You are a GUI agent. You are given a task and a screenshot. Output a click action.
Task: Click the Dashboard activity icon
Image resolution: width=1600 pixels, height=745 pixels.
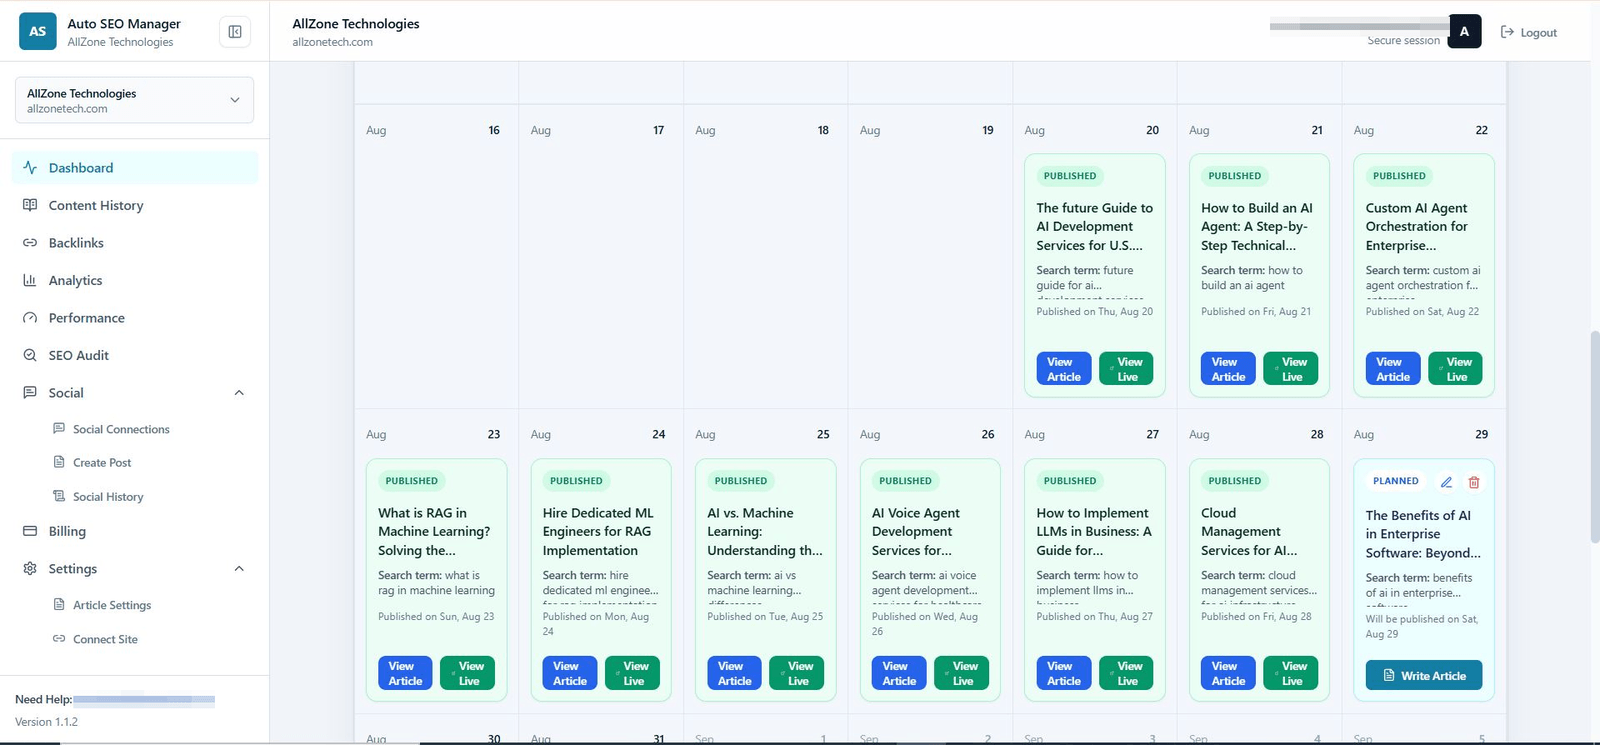pos(30,168)
